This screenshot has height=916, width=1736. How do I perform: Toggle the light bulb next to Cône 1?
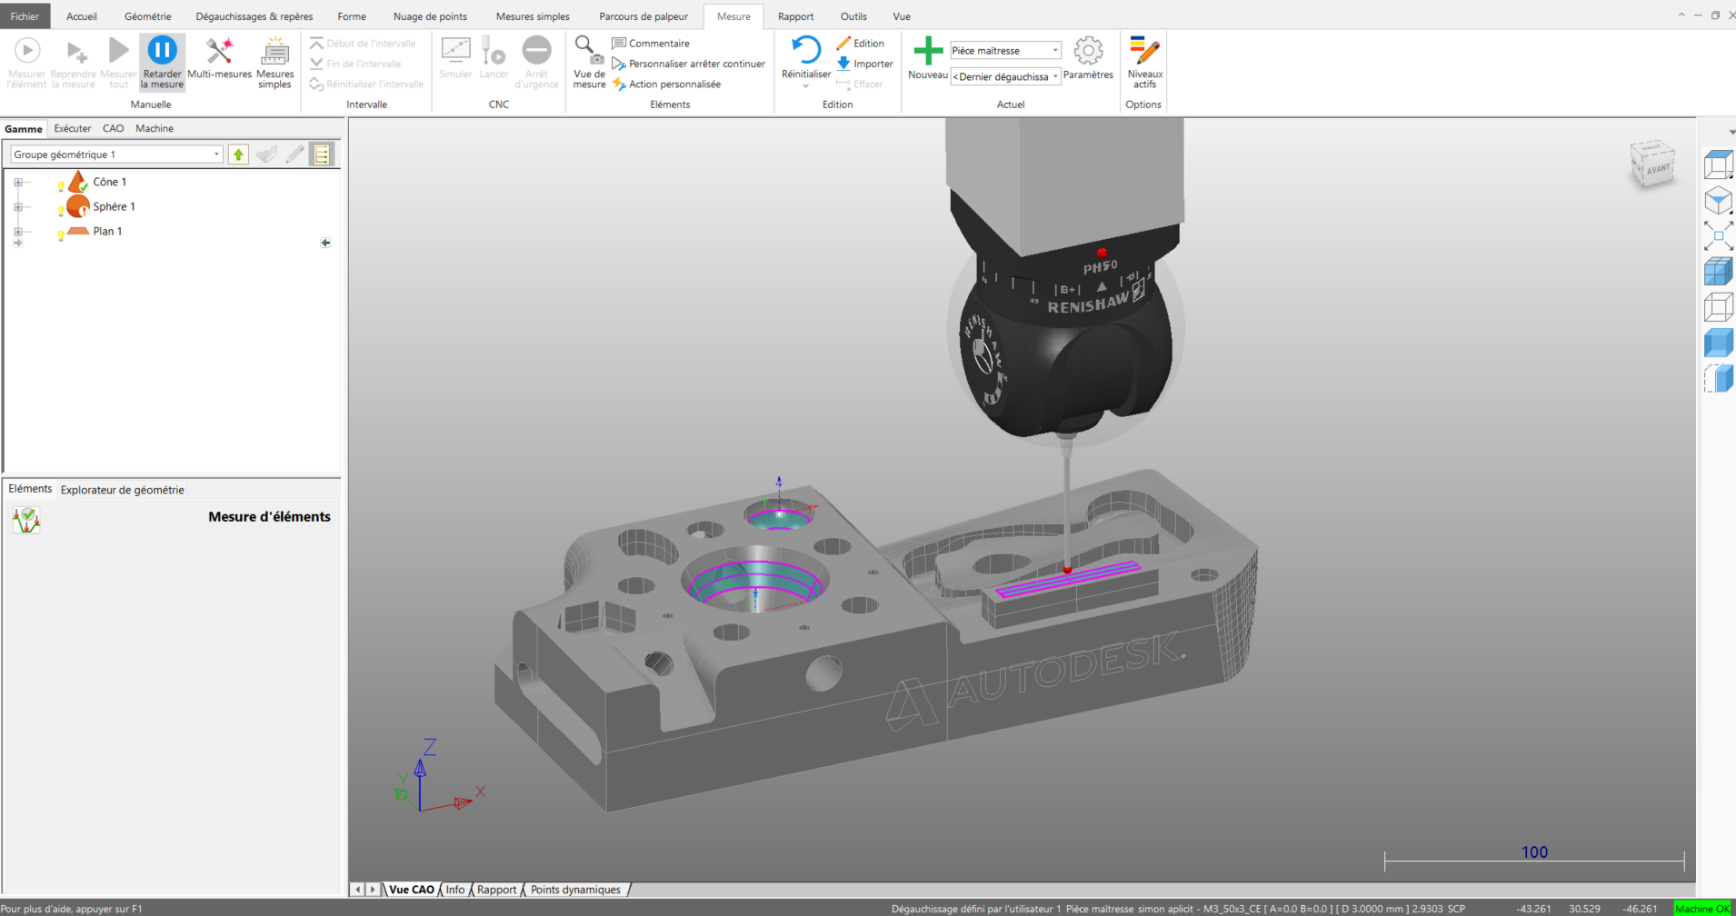click(61, 186)
